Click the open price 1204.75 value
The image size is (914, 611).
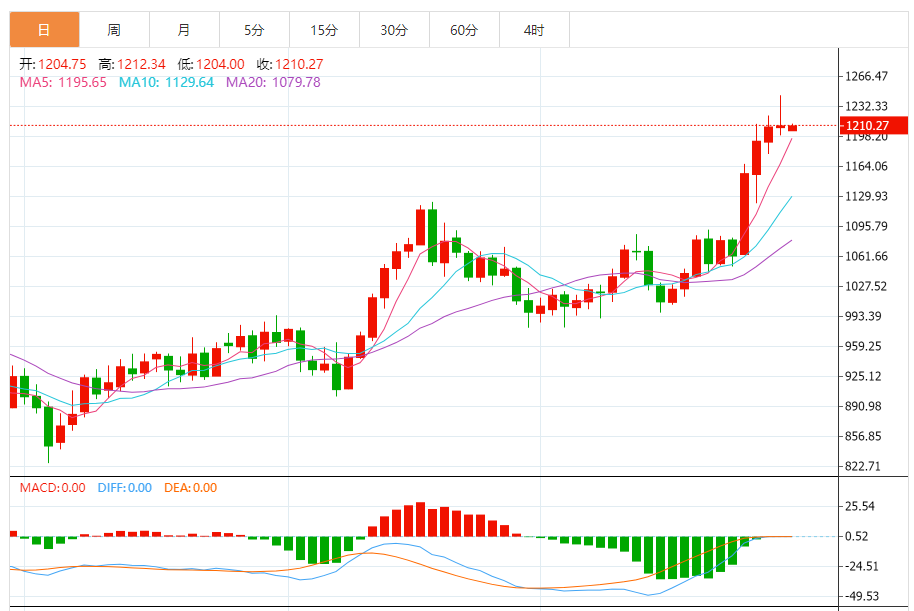click(x=62, y=64)
